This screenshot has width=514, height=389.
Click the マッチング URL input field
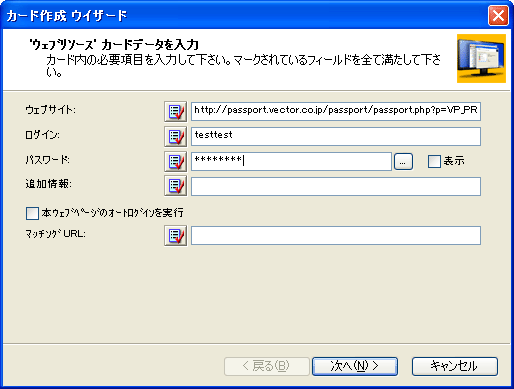pos(336,236)
